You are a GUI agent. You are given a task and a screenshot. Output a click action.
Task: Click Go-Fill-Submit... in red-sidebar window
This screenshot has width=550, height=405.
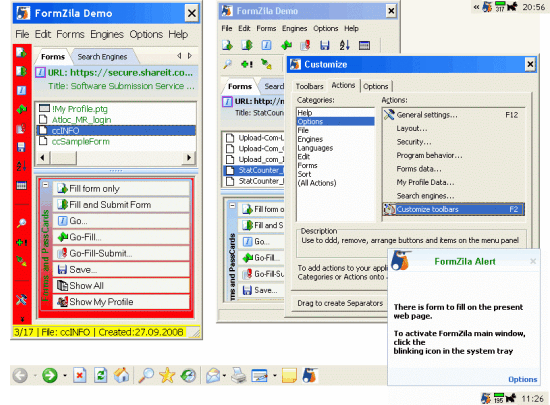121,253
